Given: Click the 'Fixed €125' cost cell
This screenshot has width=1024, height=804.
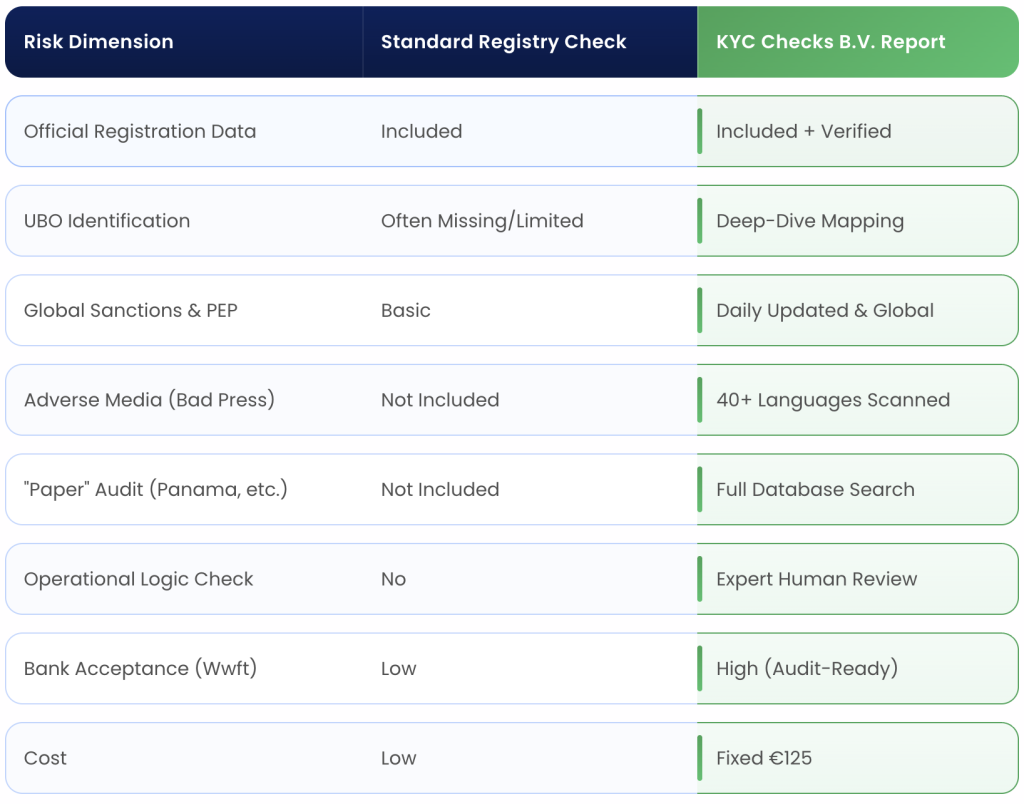Looking at the screenshot, I should pos(764,758).
